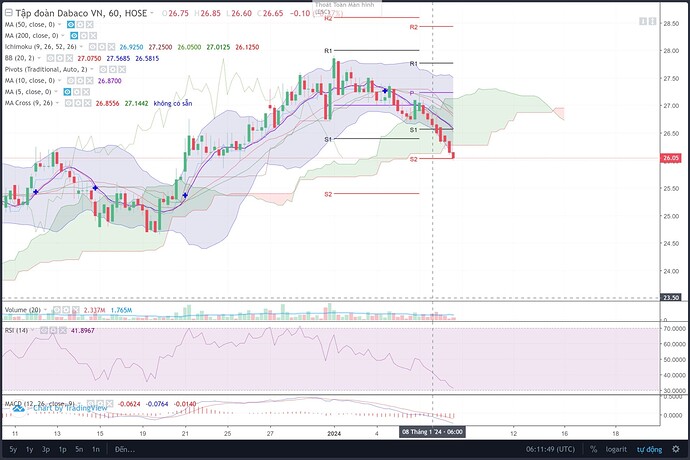Open Volume (20) indicator settings
The image size is (690, 460).
point(66,310)
